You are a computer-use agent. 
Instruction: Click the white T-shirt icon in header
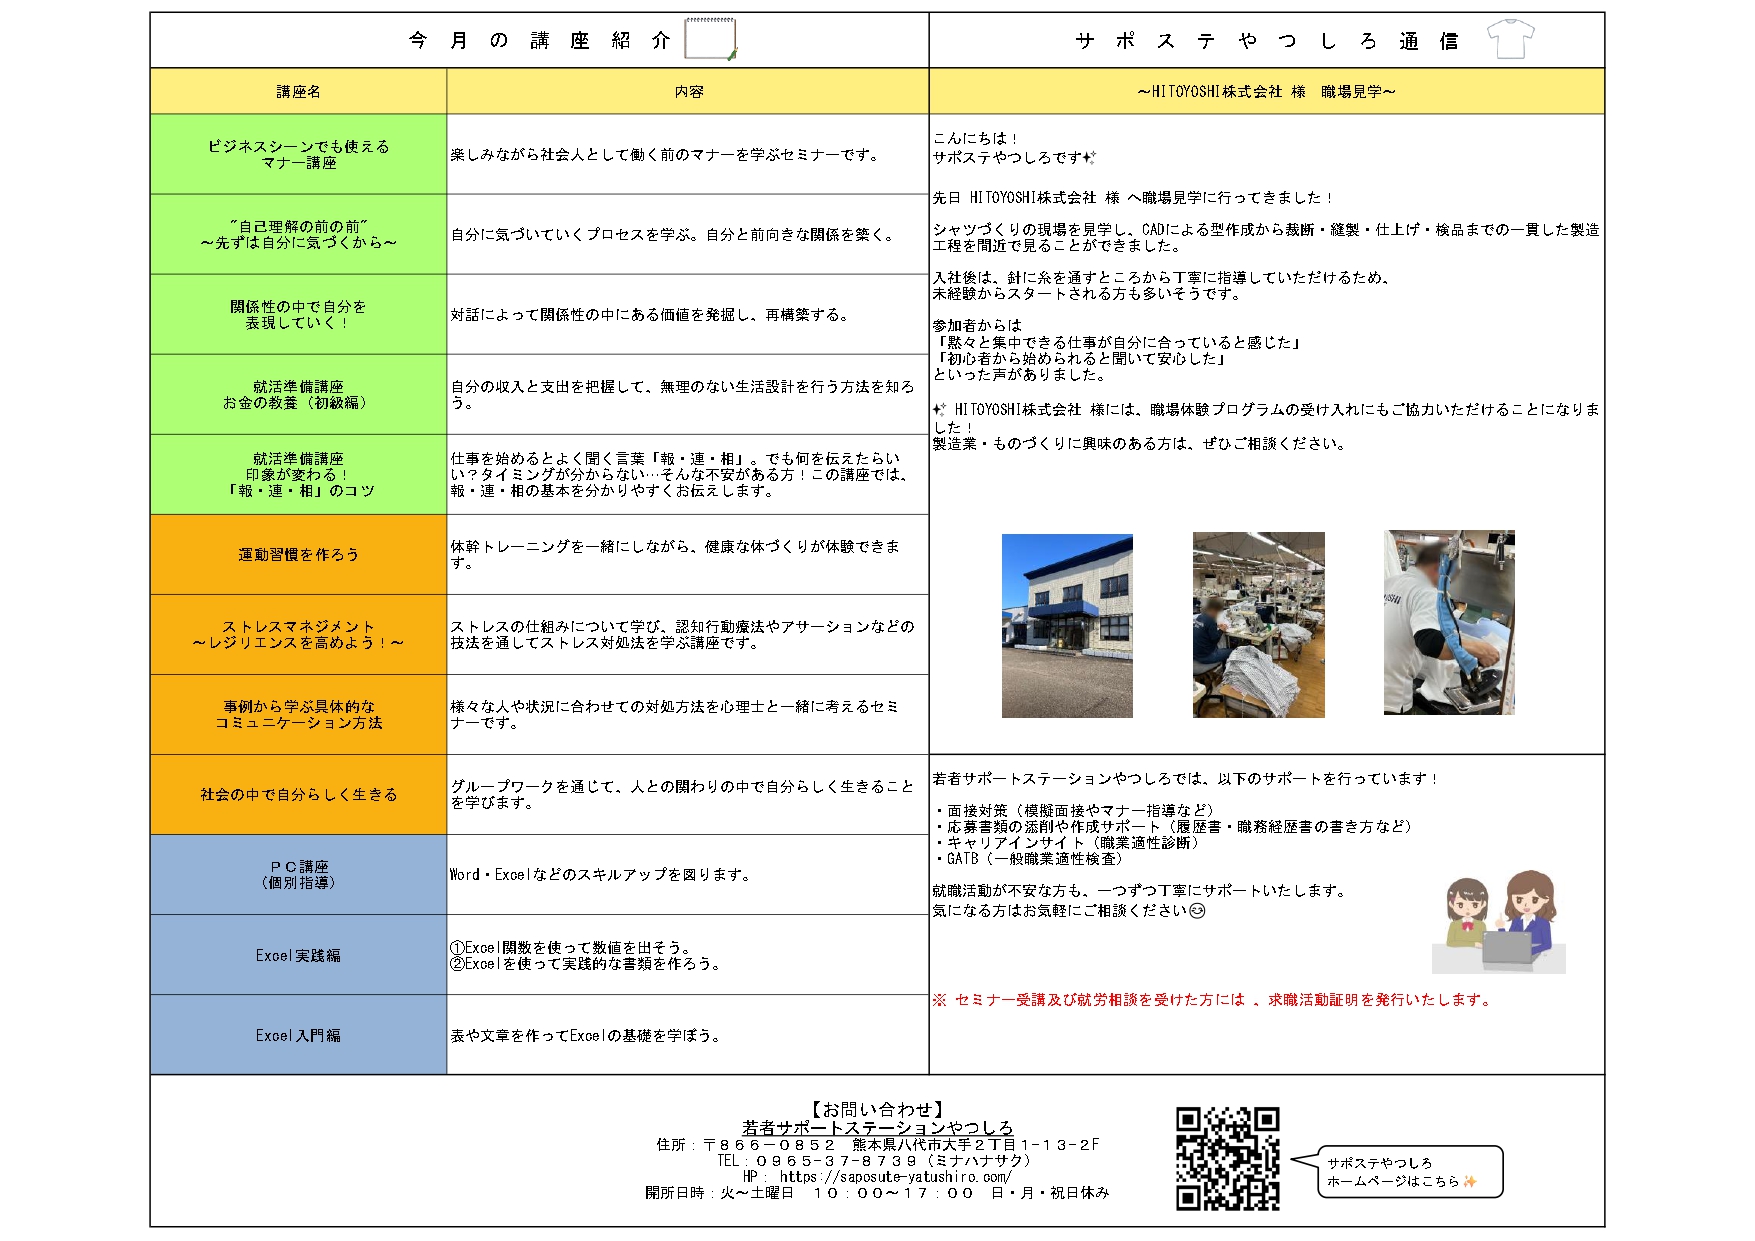coord(1509,40)
